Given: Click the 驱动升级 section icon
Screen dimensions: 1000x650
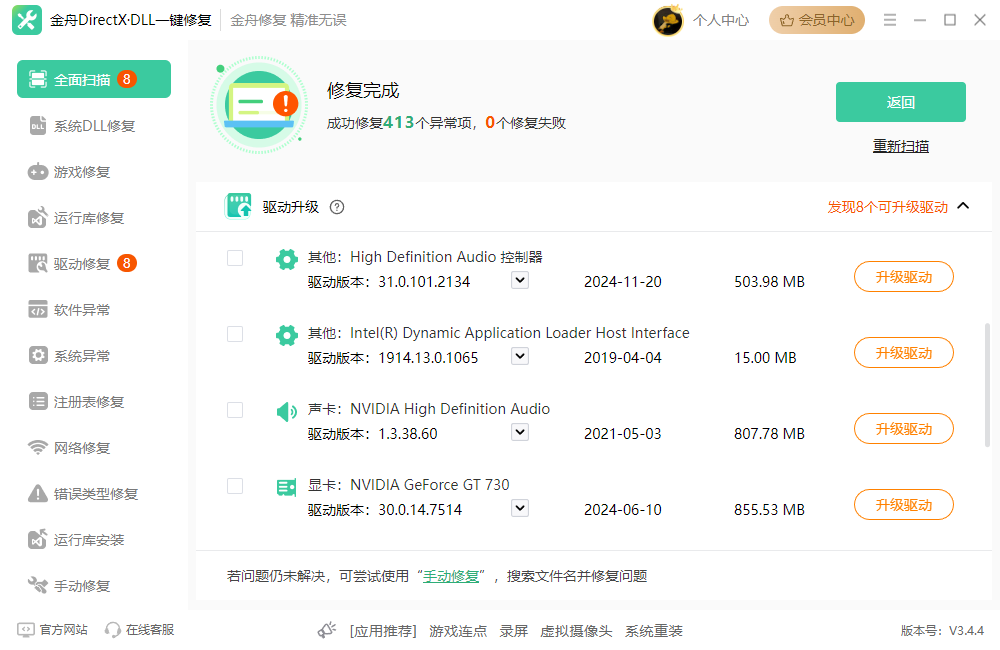Looking at the screenshot, I should tap(238, 206).
